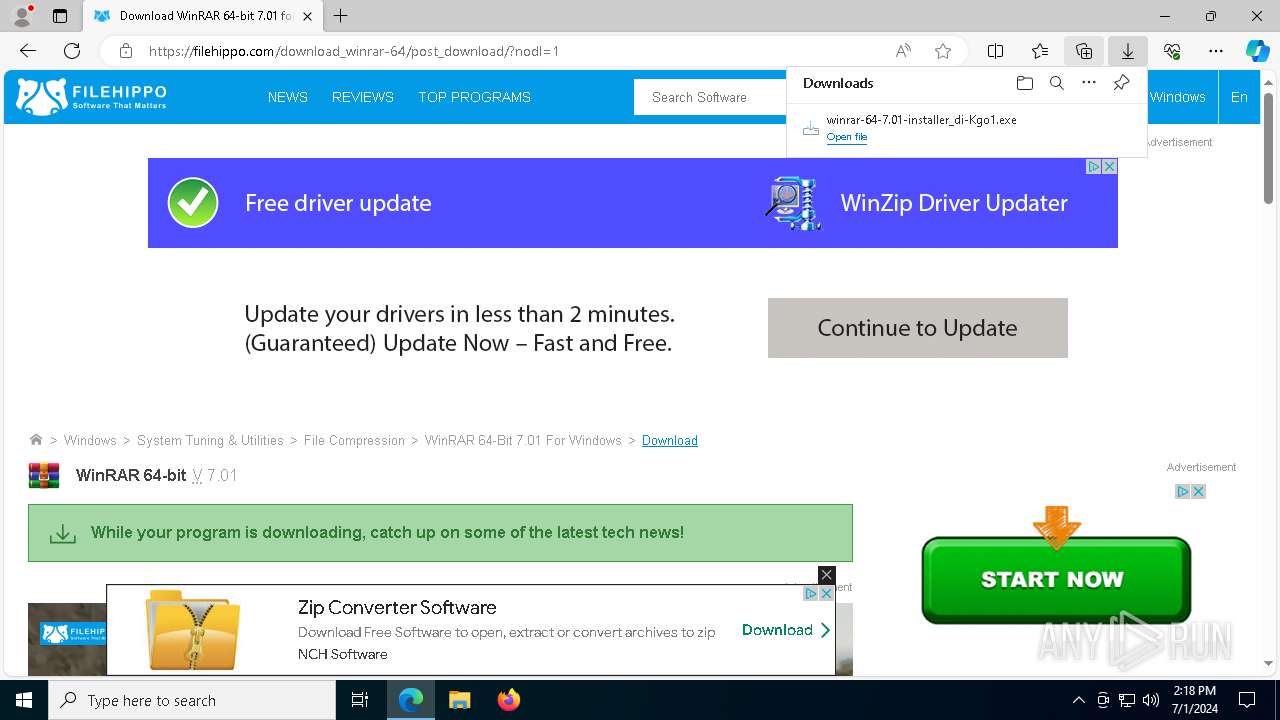The height and width of the screenshot is (720, 1280).
Task: Open File Compression breadcrumb
Action: 354,440
